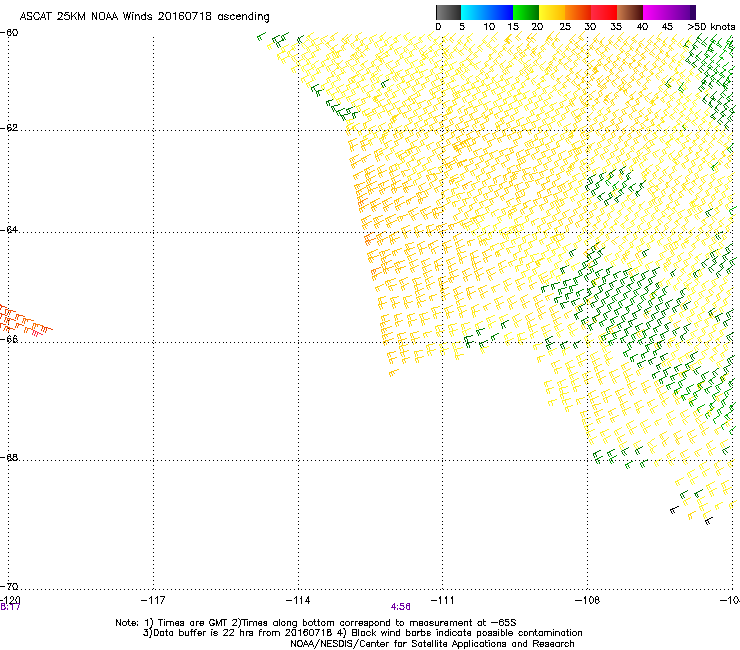The height and width of the screenshot is (650, 740).
Task: Click the 'NOAA/NESDIS/Center for Satellite Applications and Research' credit
Action: coord(432,644)
